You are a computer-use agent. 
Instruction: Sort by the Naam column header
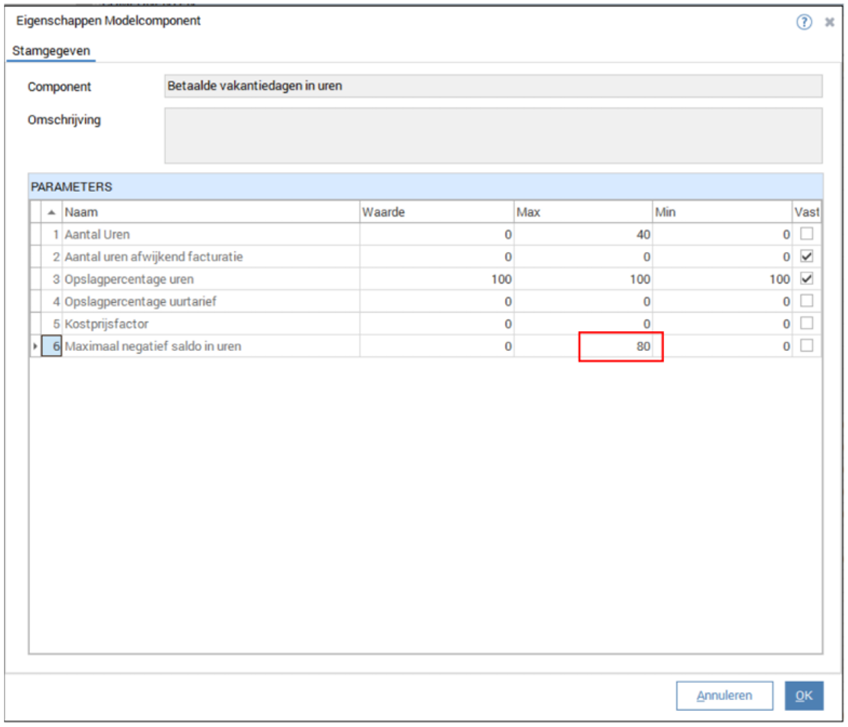click(x=210, y=212)
